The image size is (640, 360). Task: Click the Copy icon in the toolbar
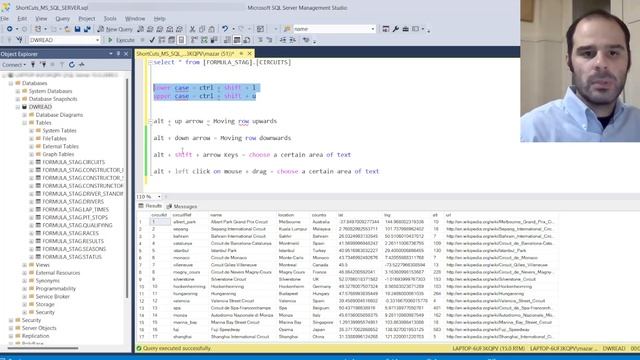click(202, 29)
